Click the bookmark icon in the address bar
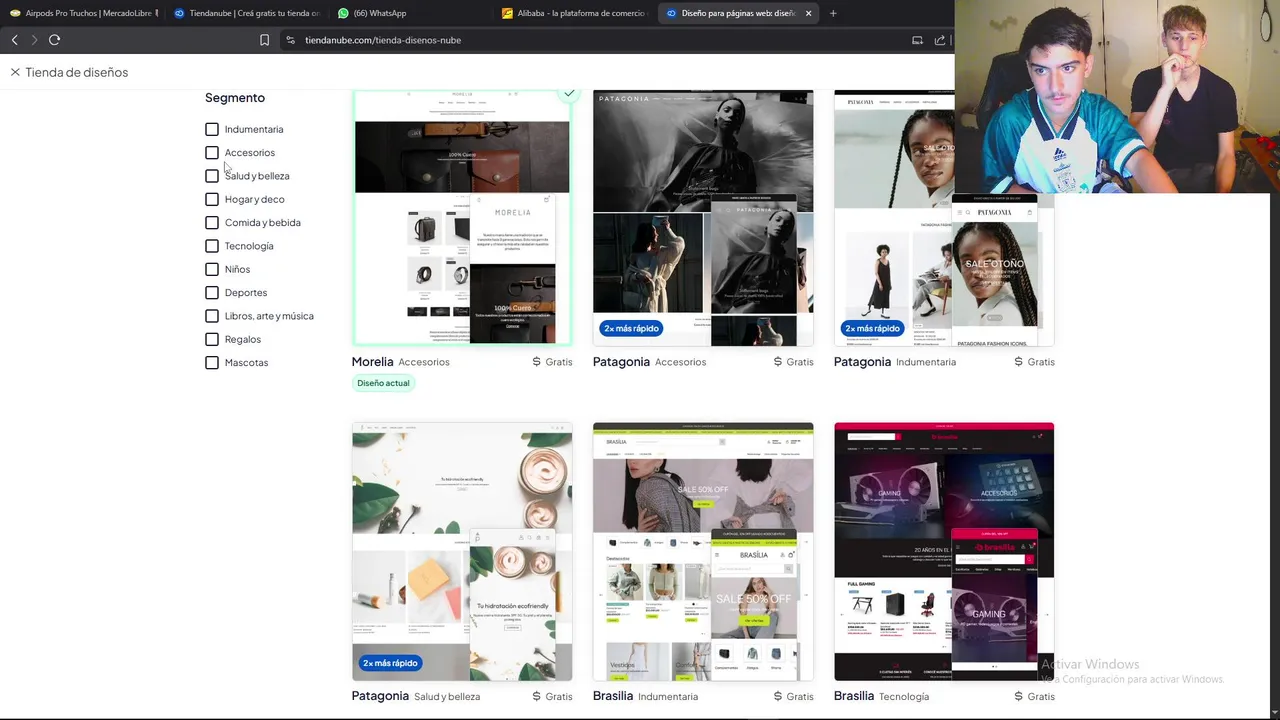The width and height of the screenshot is (1280, 720). pos(264,40)
